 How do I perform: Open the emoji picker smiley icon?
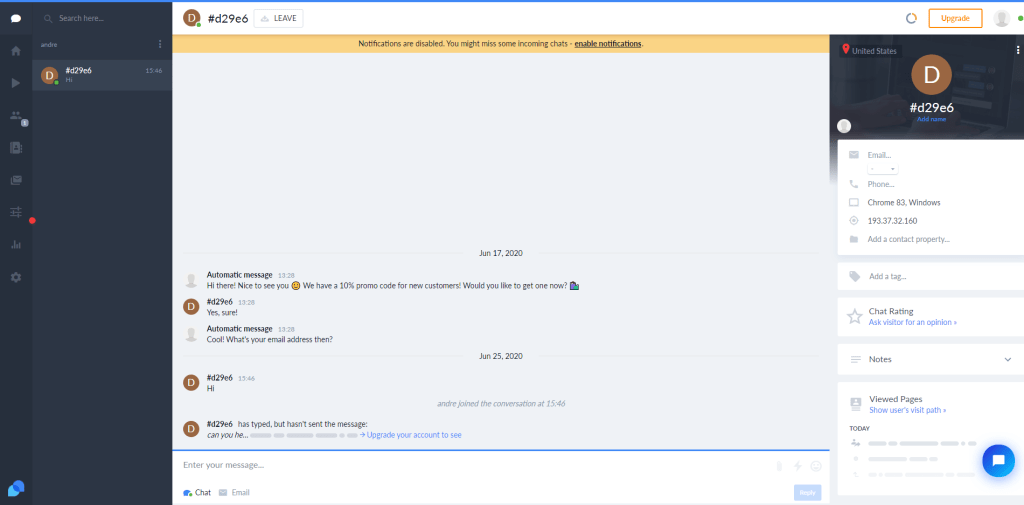816,466
